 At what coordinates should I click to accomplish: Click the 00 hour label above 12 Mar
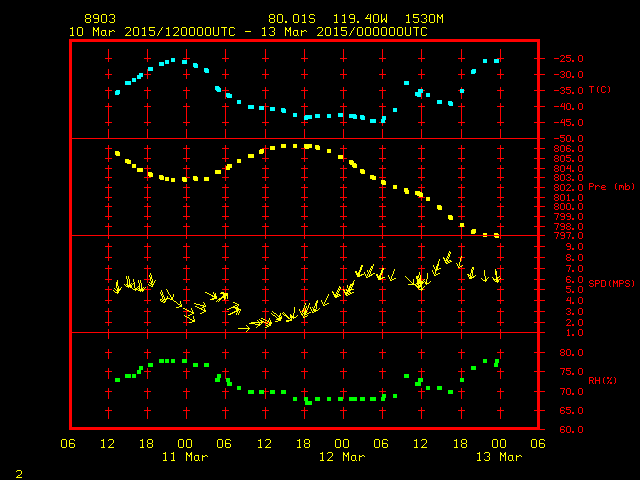(342, 444)
